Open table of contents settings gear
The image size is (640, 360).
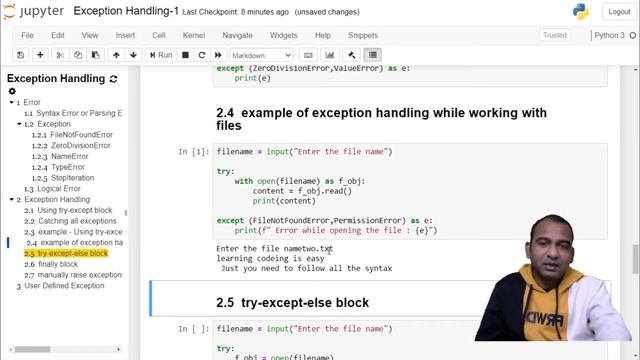(x=12, y=91)
